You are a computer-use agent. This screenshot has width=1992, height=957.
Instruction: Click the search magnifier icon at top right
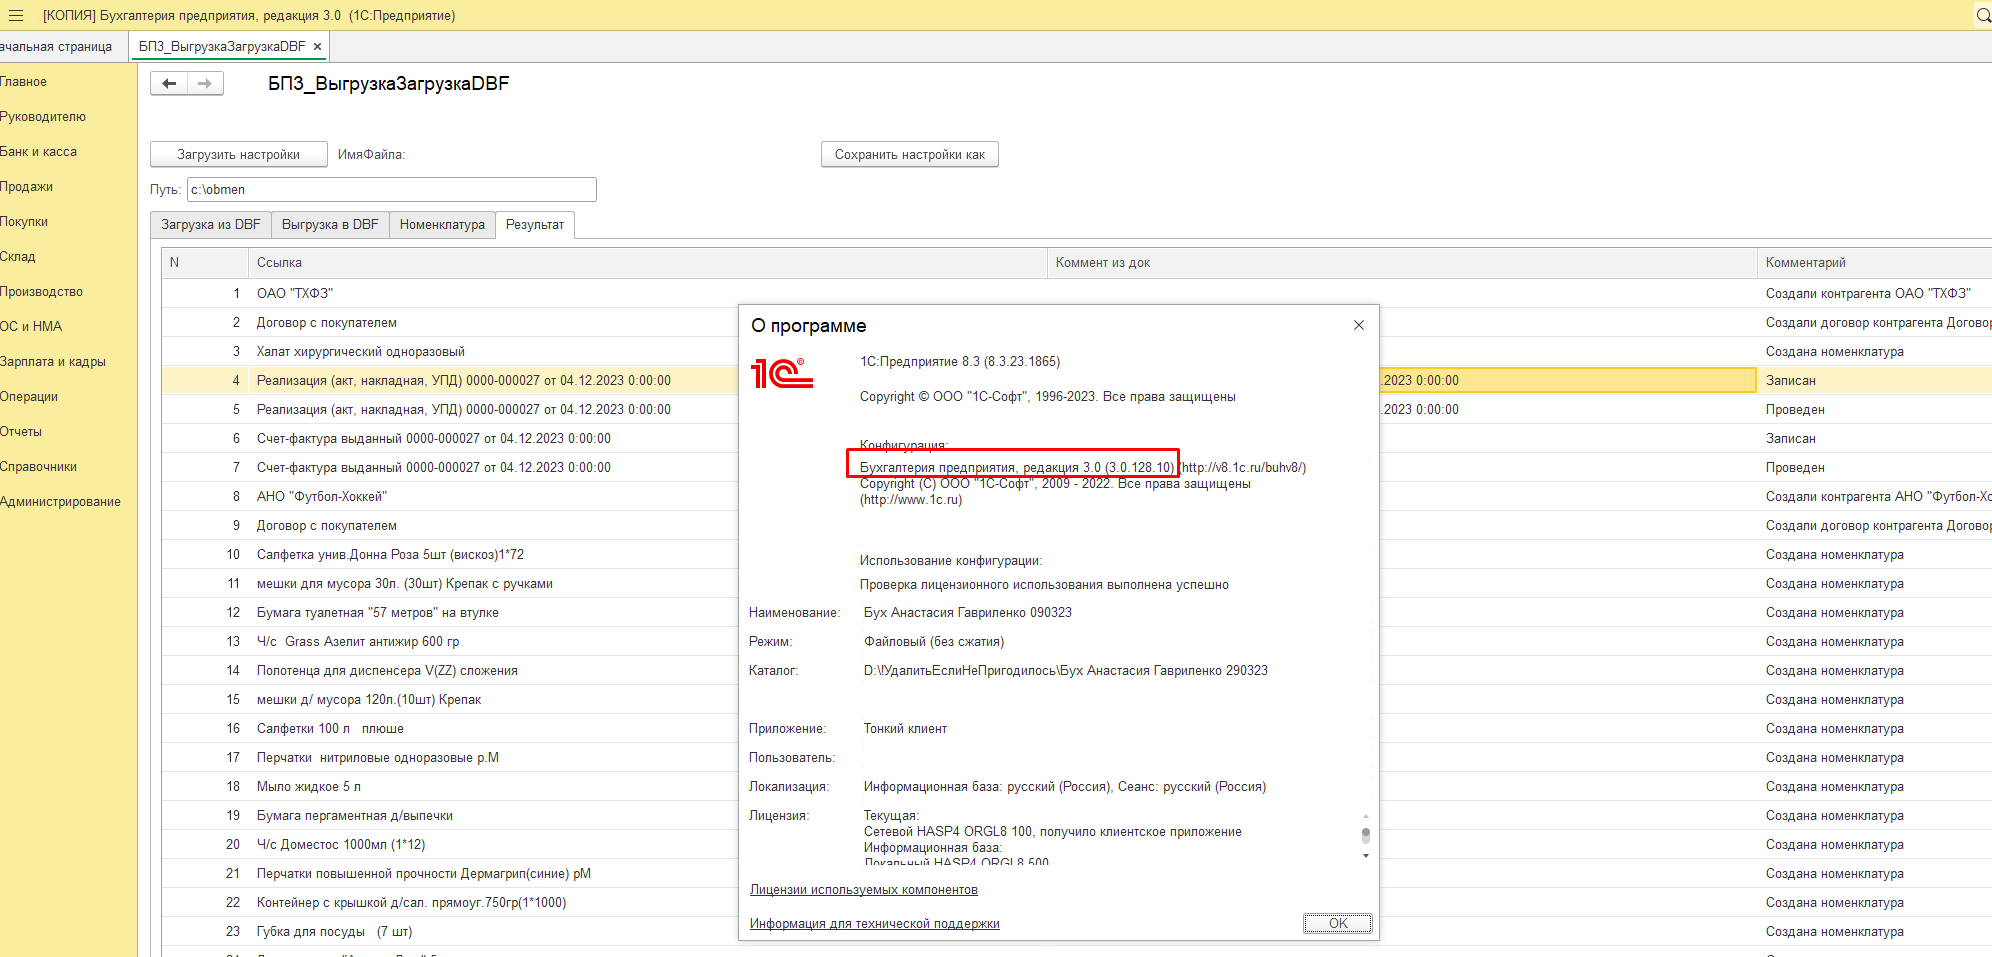1982,15
